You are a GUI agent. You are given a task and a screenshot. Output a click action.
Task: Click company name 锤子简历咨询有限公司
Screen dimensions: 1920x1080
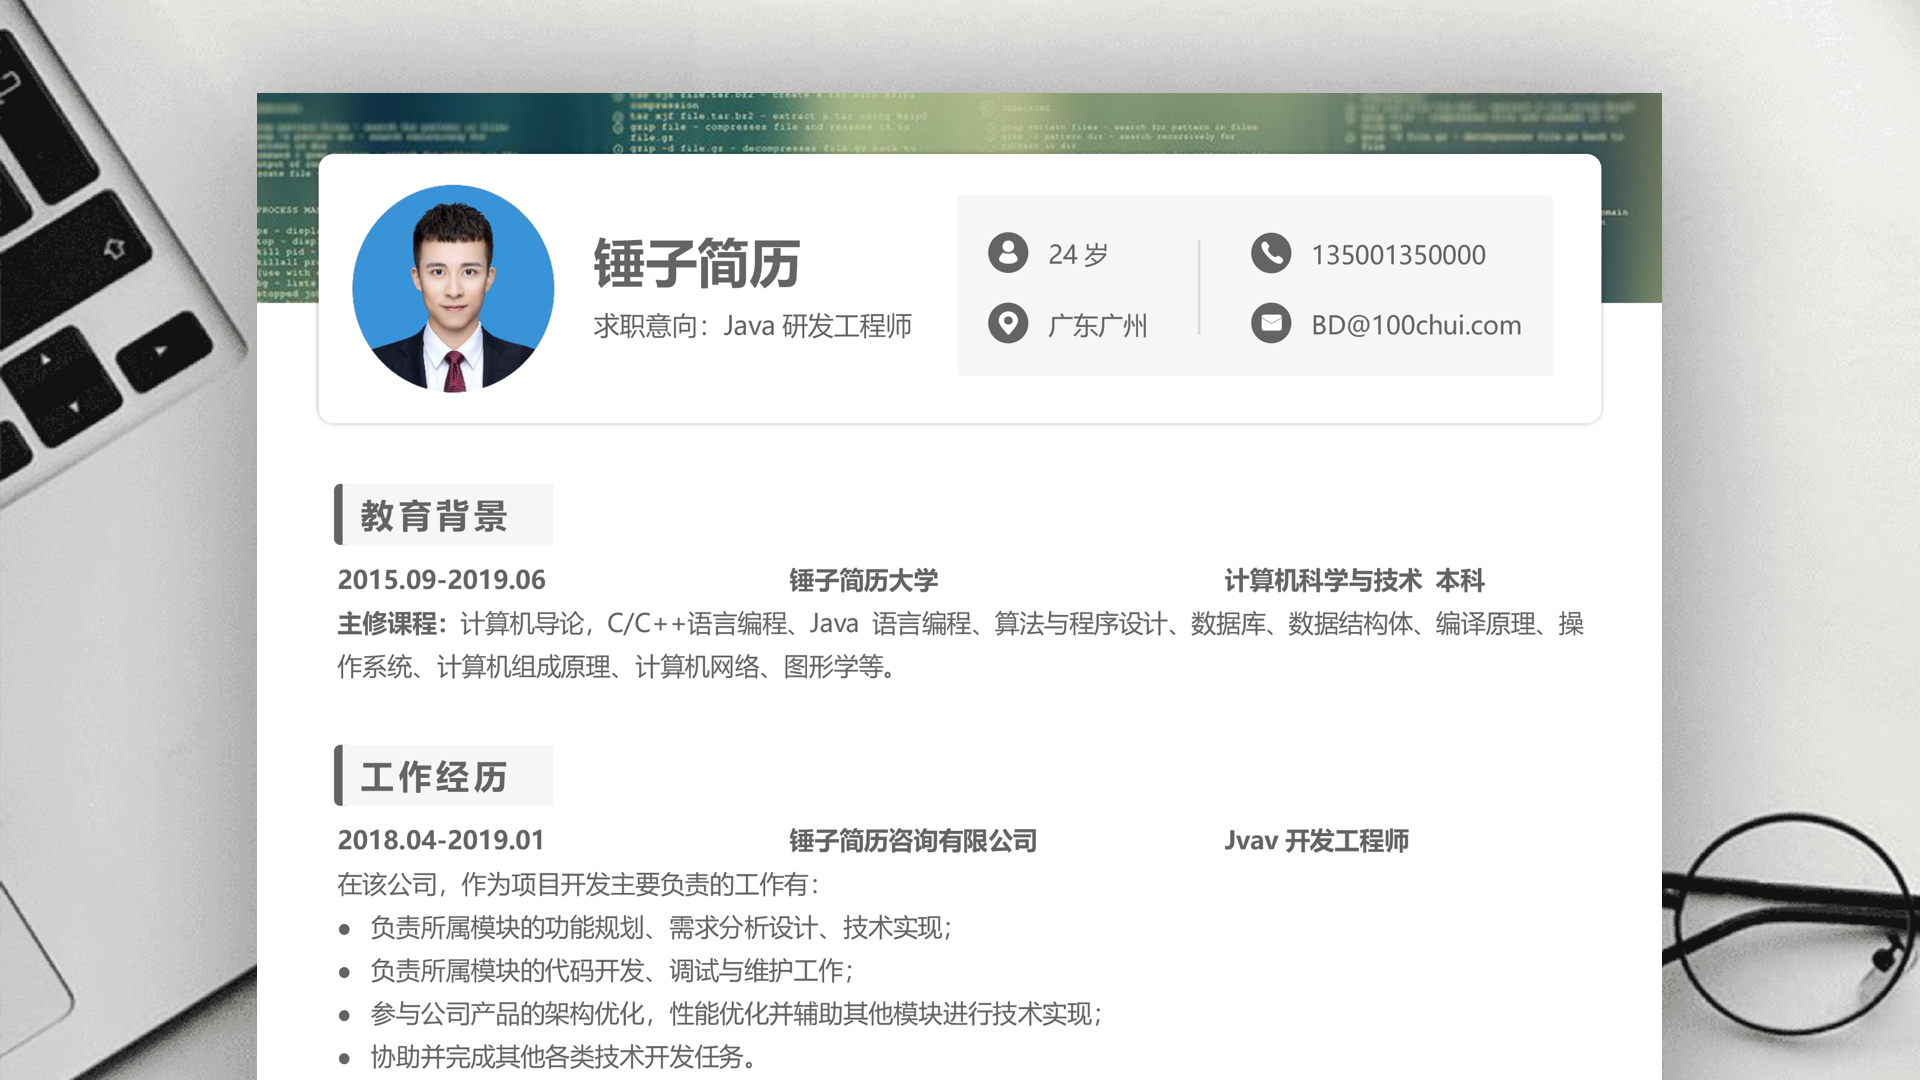click(913, 841)
